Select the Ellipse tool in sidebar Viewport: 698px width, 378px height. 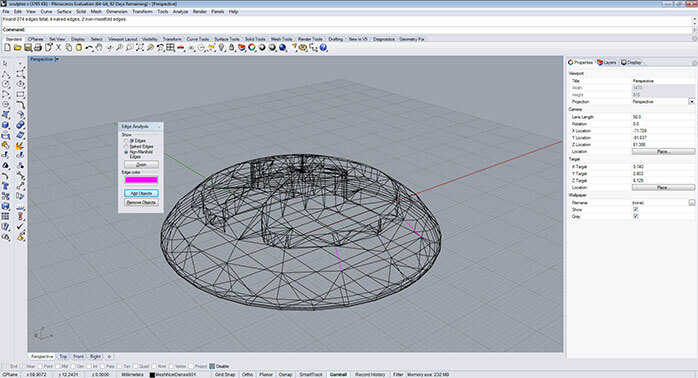[x=20, y=84]
